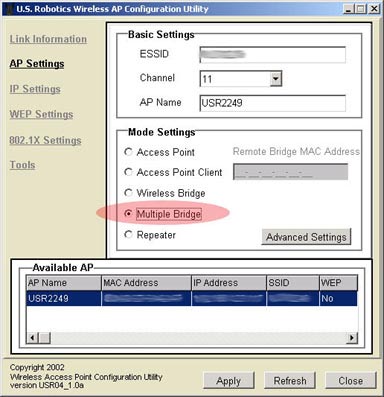Select AP Settings in the sidebar
This screenshot has height=397, width=384.
(x=37, y=64)
